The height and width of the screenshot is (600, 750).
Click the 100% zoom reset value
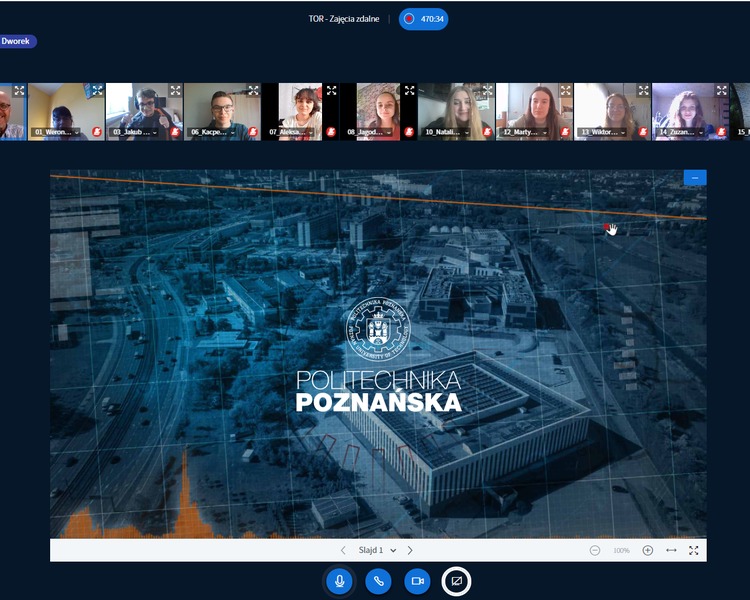(x=621, y=551)
